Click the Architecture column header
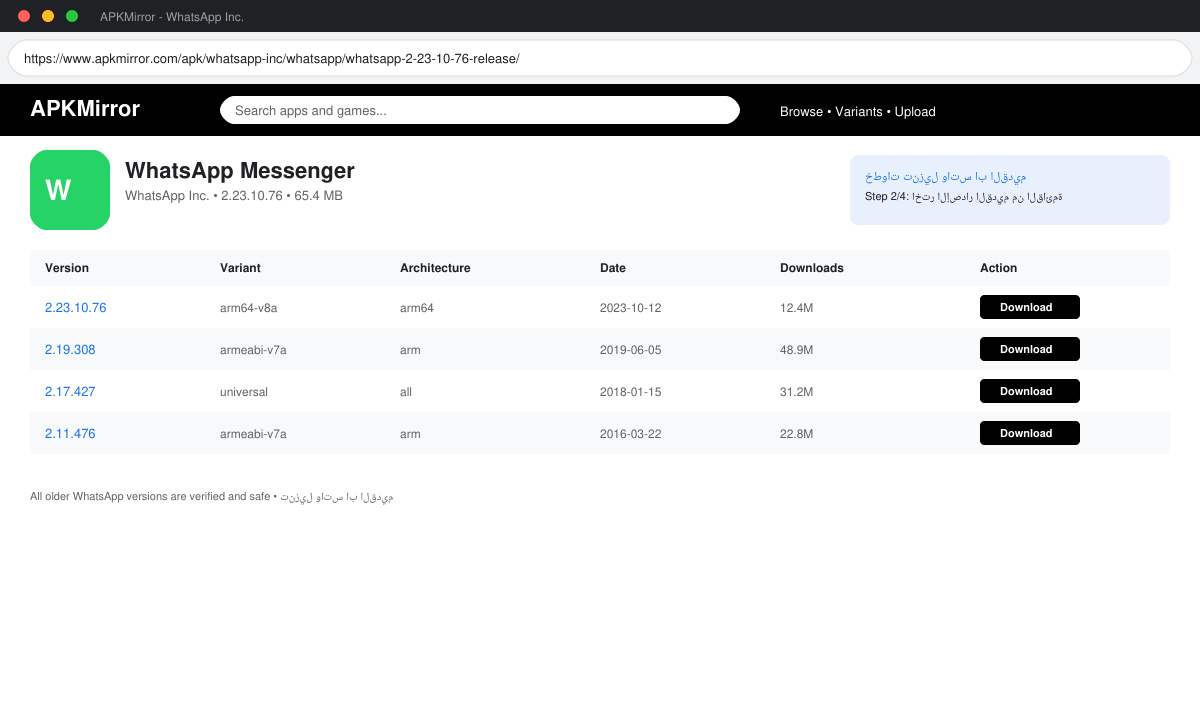Image resolution: width=1200 pixels, height=720 pixels. point(435,268)
